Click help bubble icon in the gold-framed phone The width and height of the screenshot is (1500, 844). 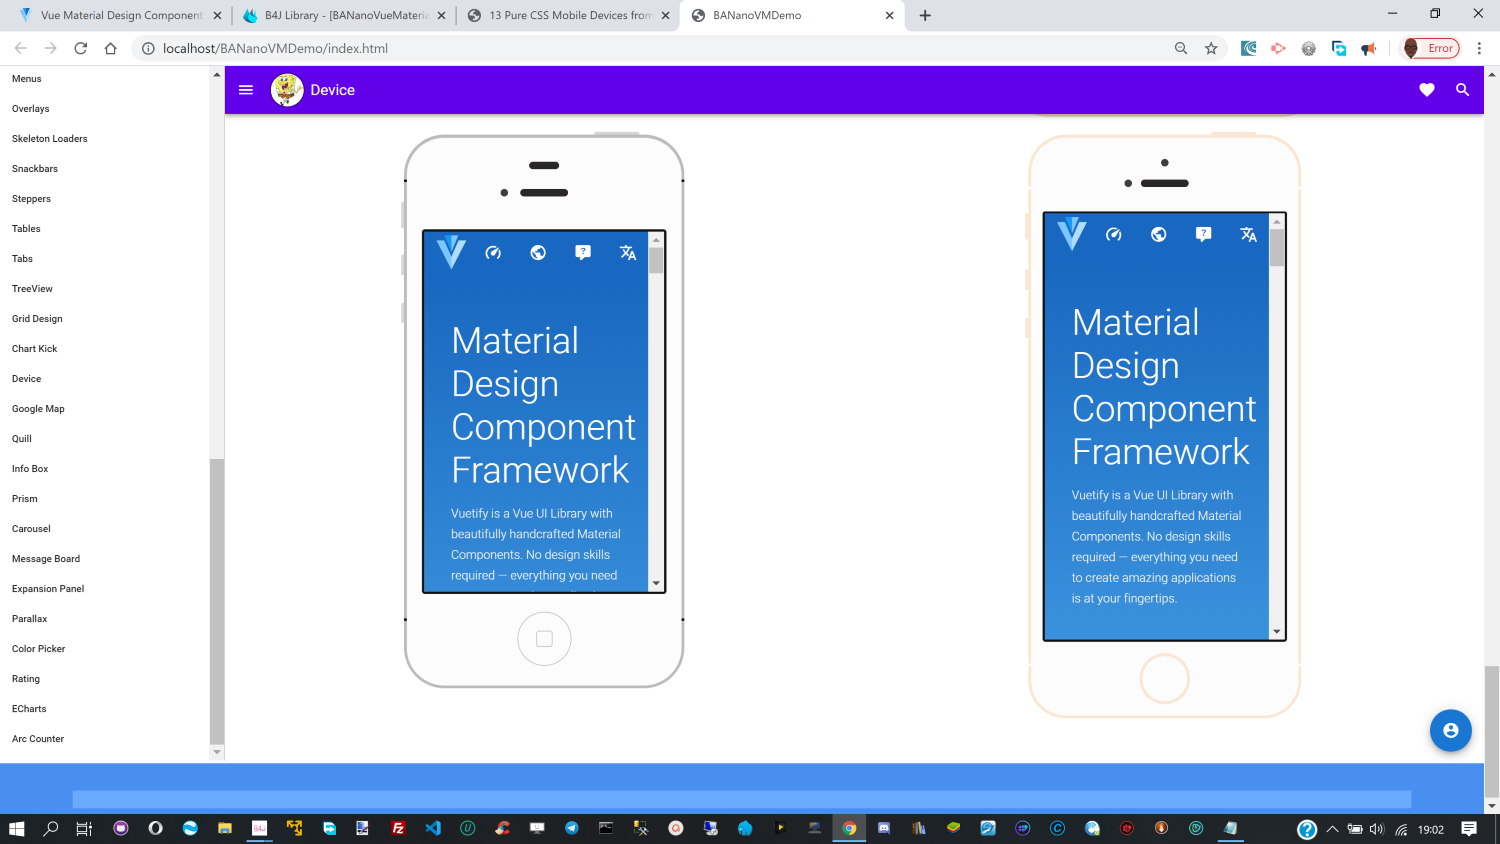1204,234
